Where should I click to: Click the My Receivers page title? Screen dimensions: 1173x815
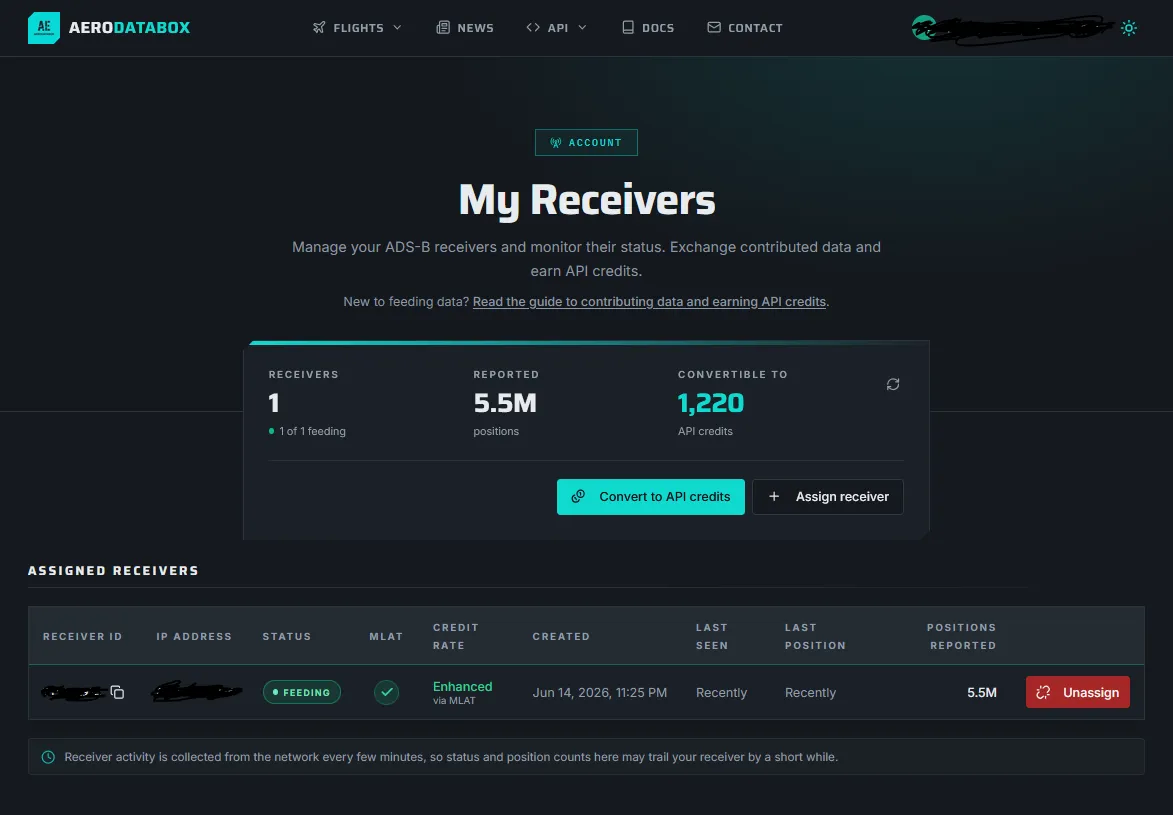[x=586, y=200]
